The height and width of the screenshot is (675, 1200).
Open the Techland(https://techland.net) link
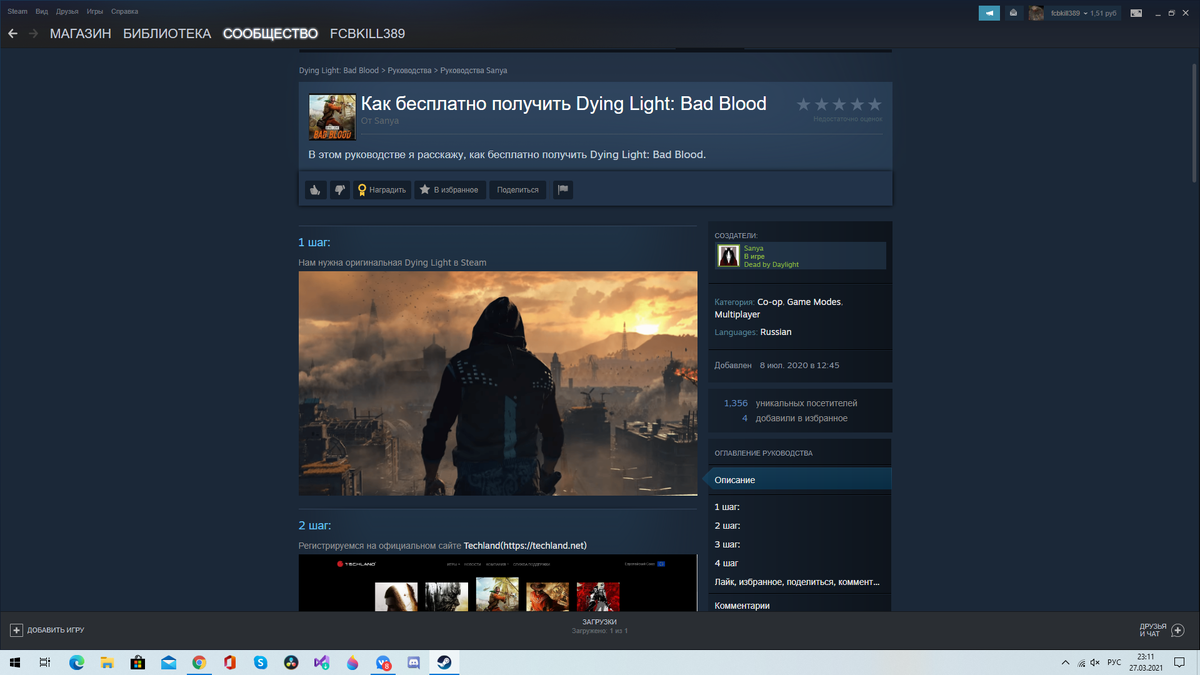pyautogui.click(x=525, y=546)
